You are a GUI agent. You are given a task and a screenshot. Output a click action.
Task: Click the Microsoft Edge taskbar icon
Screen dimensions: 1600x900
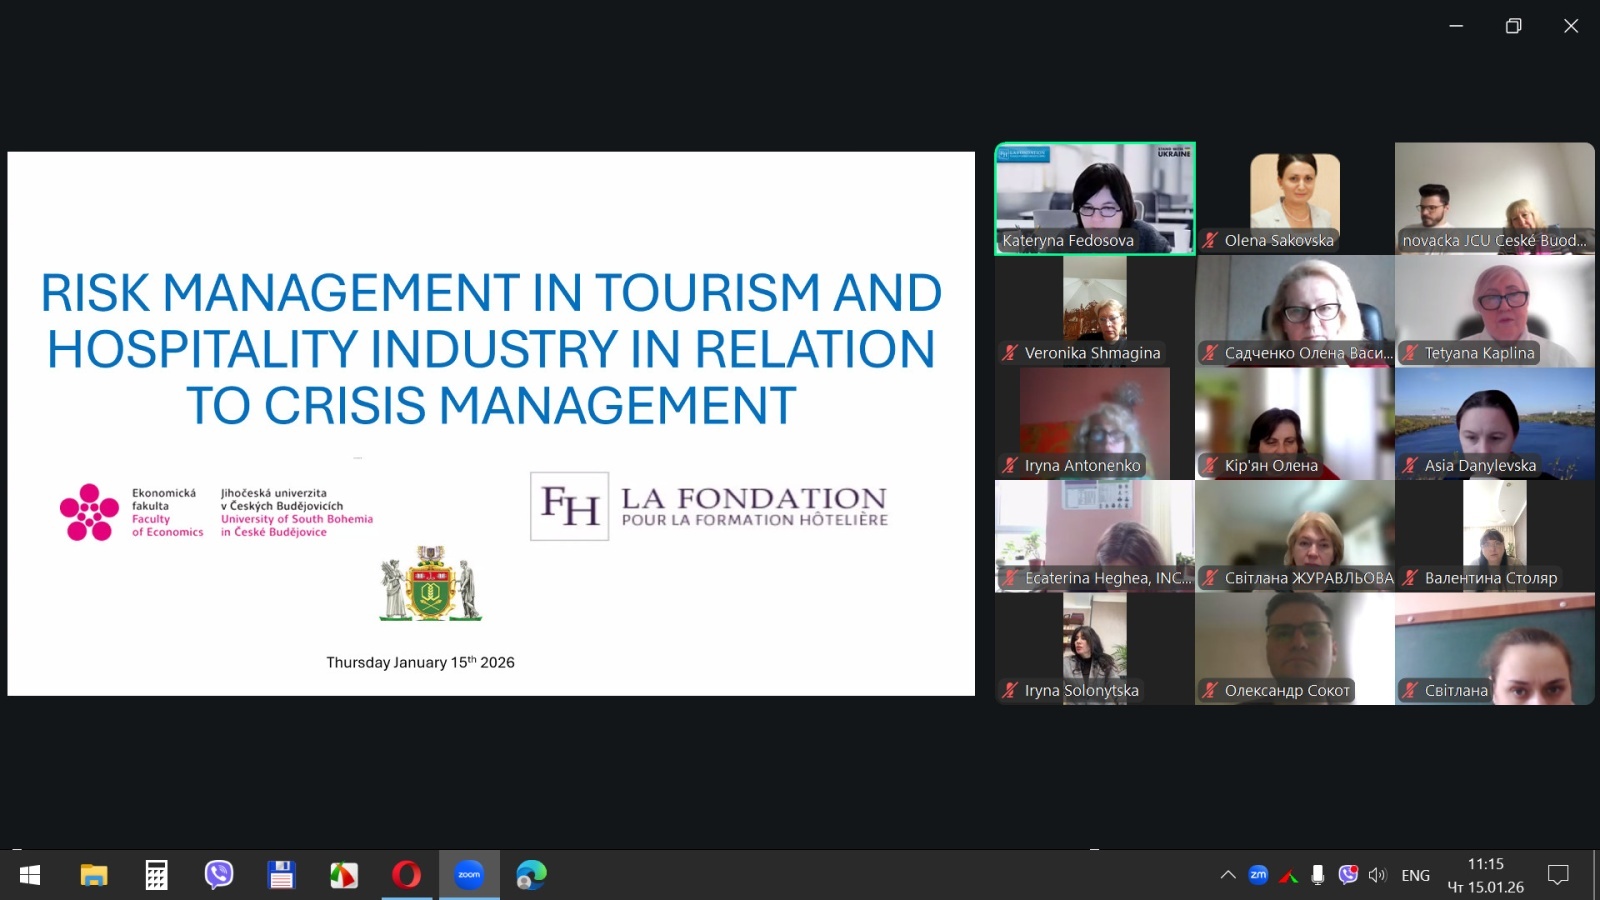(531, 875)
